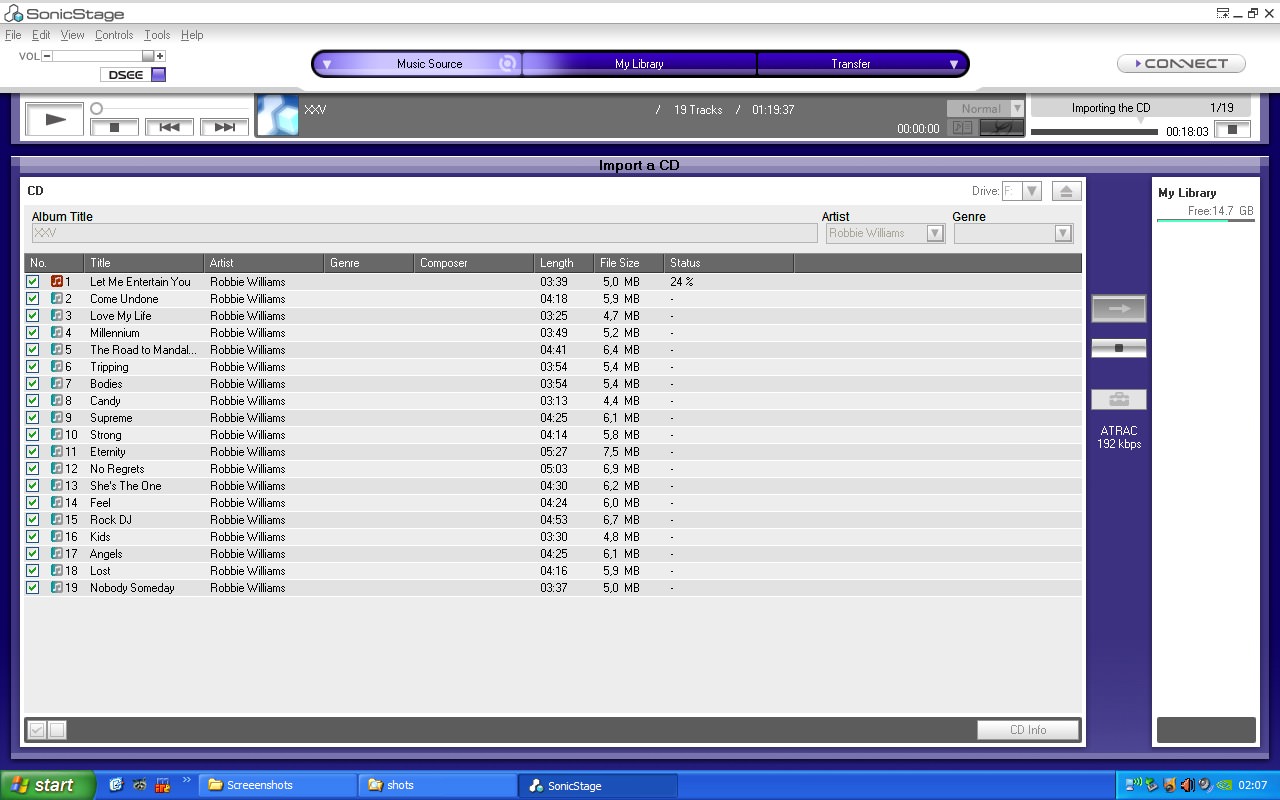The image size is (1280, 800).
Task: Expand the Music Source dropdown arrow
Action: (326, 64)
